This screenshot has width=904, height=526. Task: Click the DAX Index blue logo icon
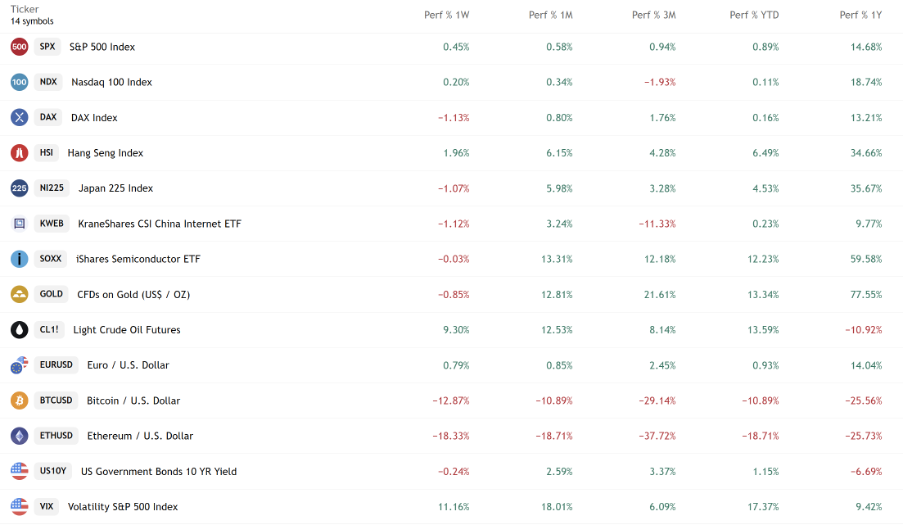pyautogui.click(x=19, y=117)
